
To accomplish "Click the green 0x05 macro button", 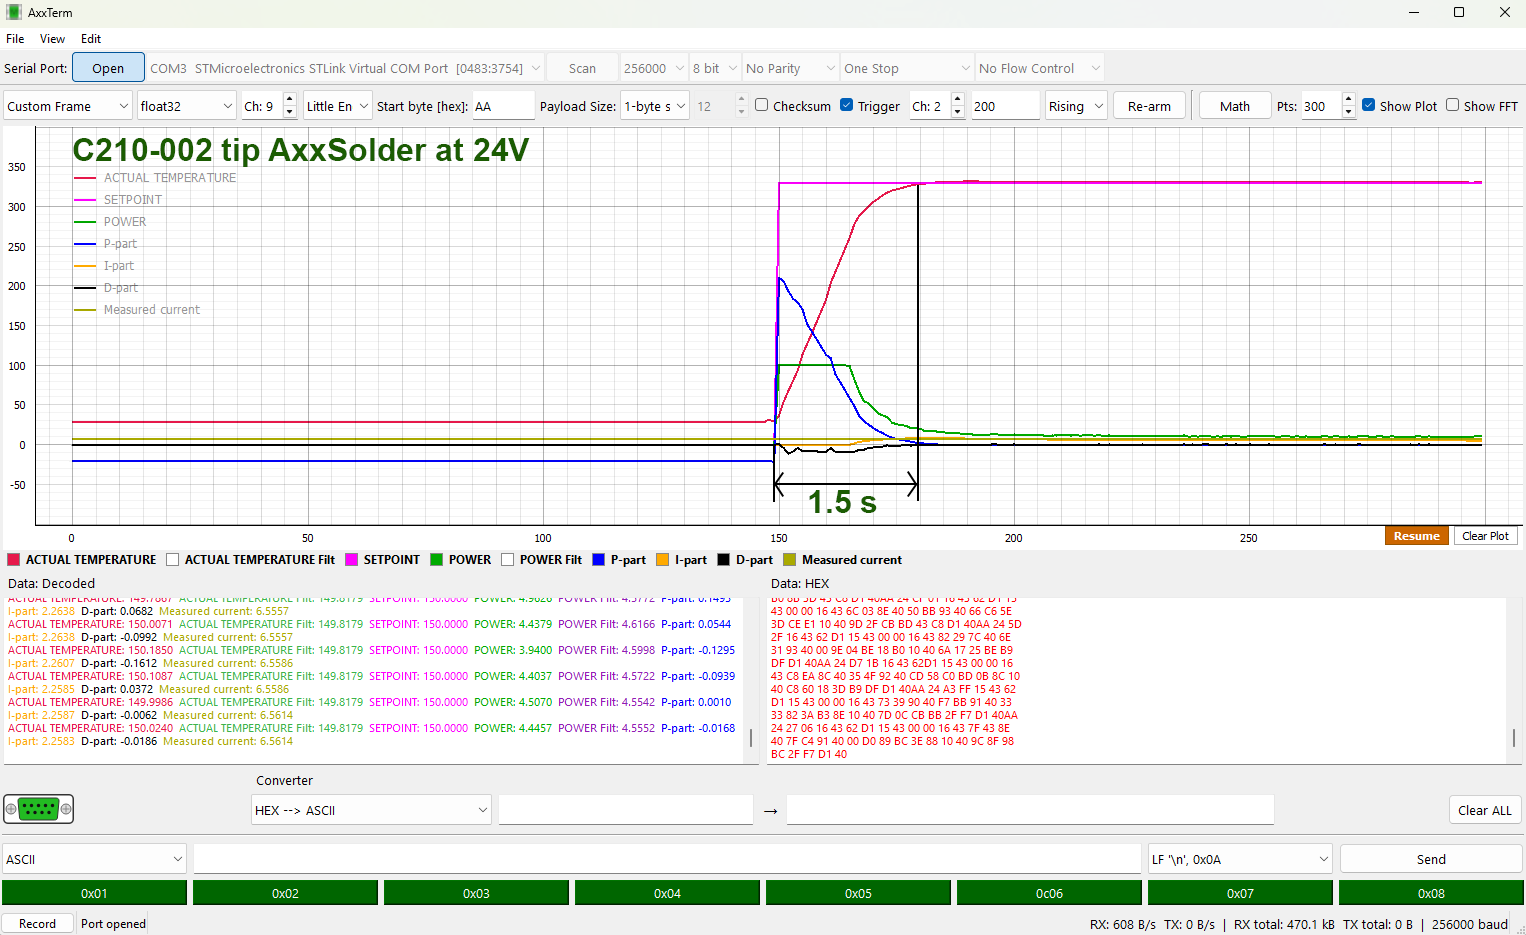I will coord(858,893).
